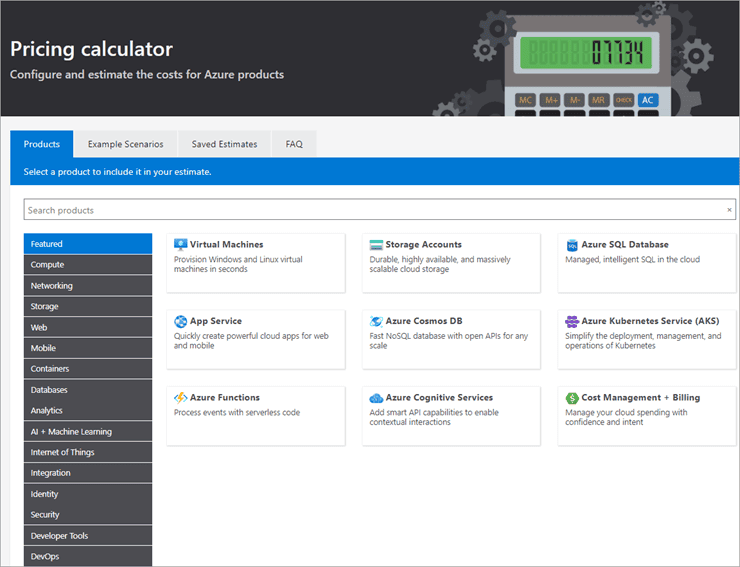The image size is (740, 567).
Task: Click the Storage Accounts icon
Action: pyautogui.click(x=376, y=245)
